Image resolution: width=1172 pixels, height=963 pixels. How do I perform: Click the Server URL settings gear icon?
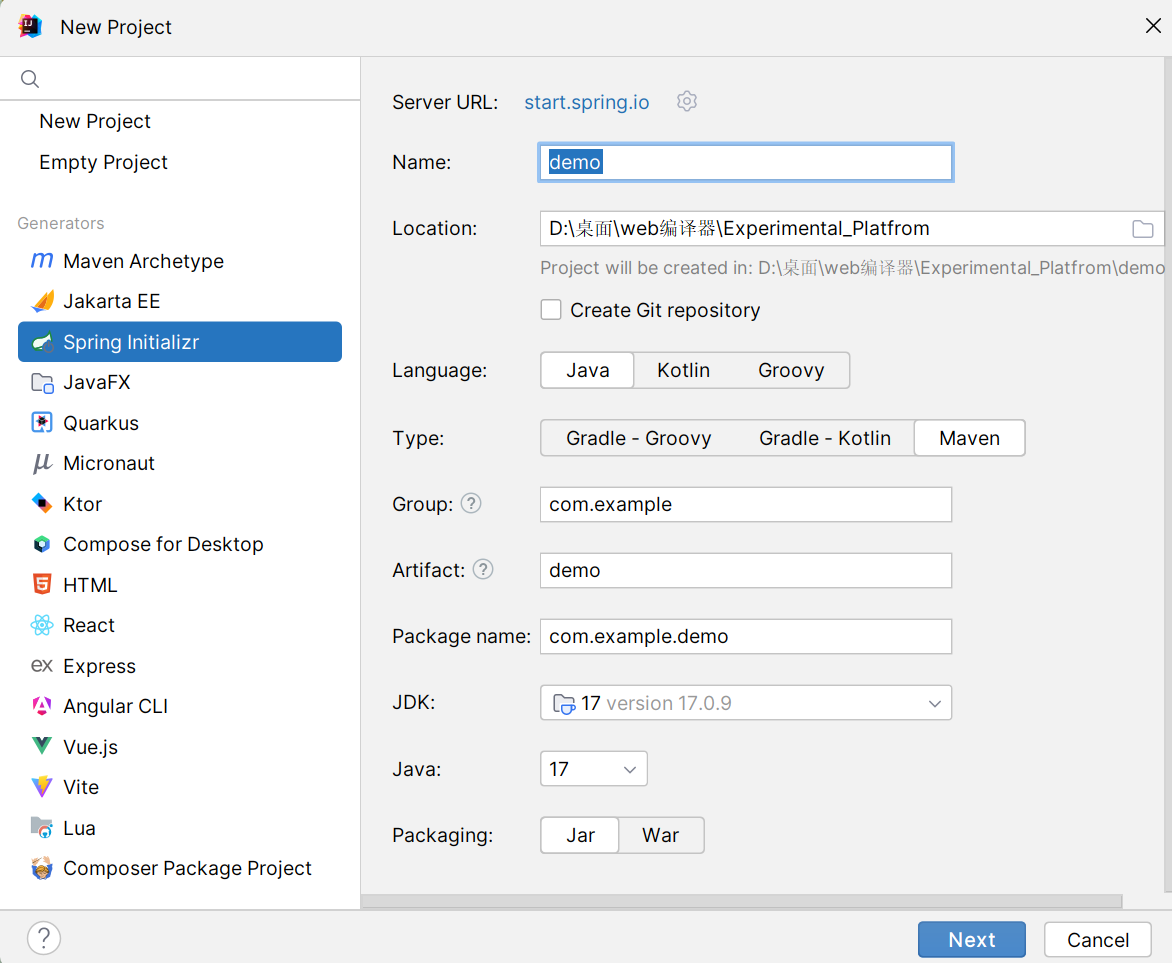point(686,101)
